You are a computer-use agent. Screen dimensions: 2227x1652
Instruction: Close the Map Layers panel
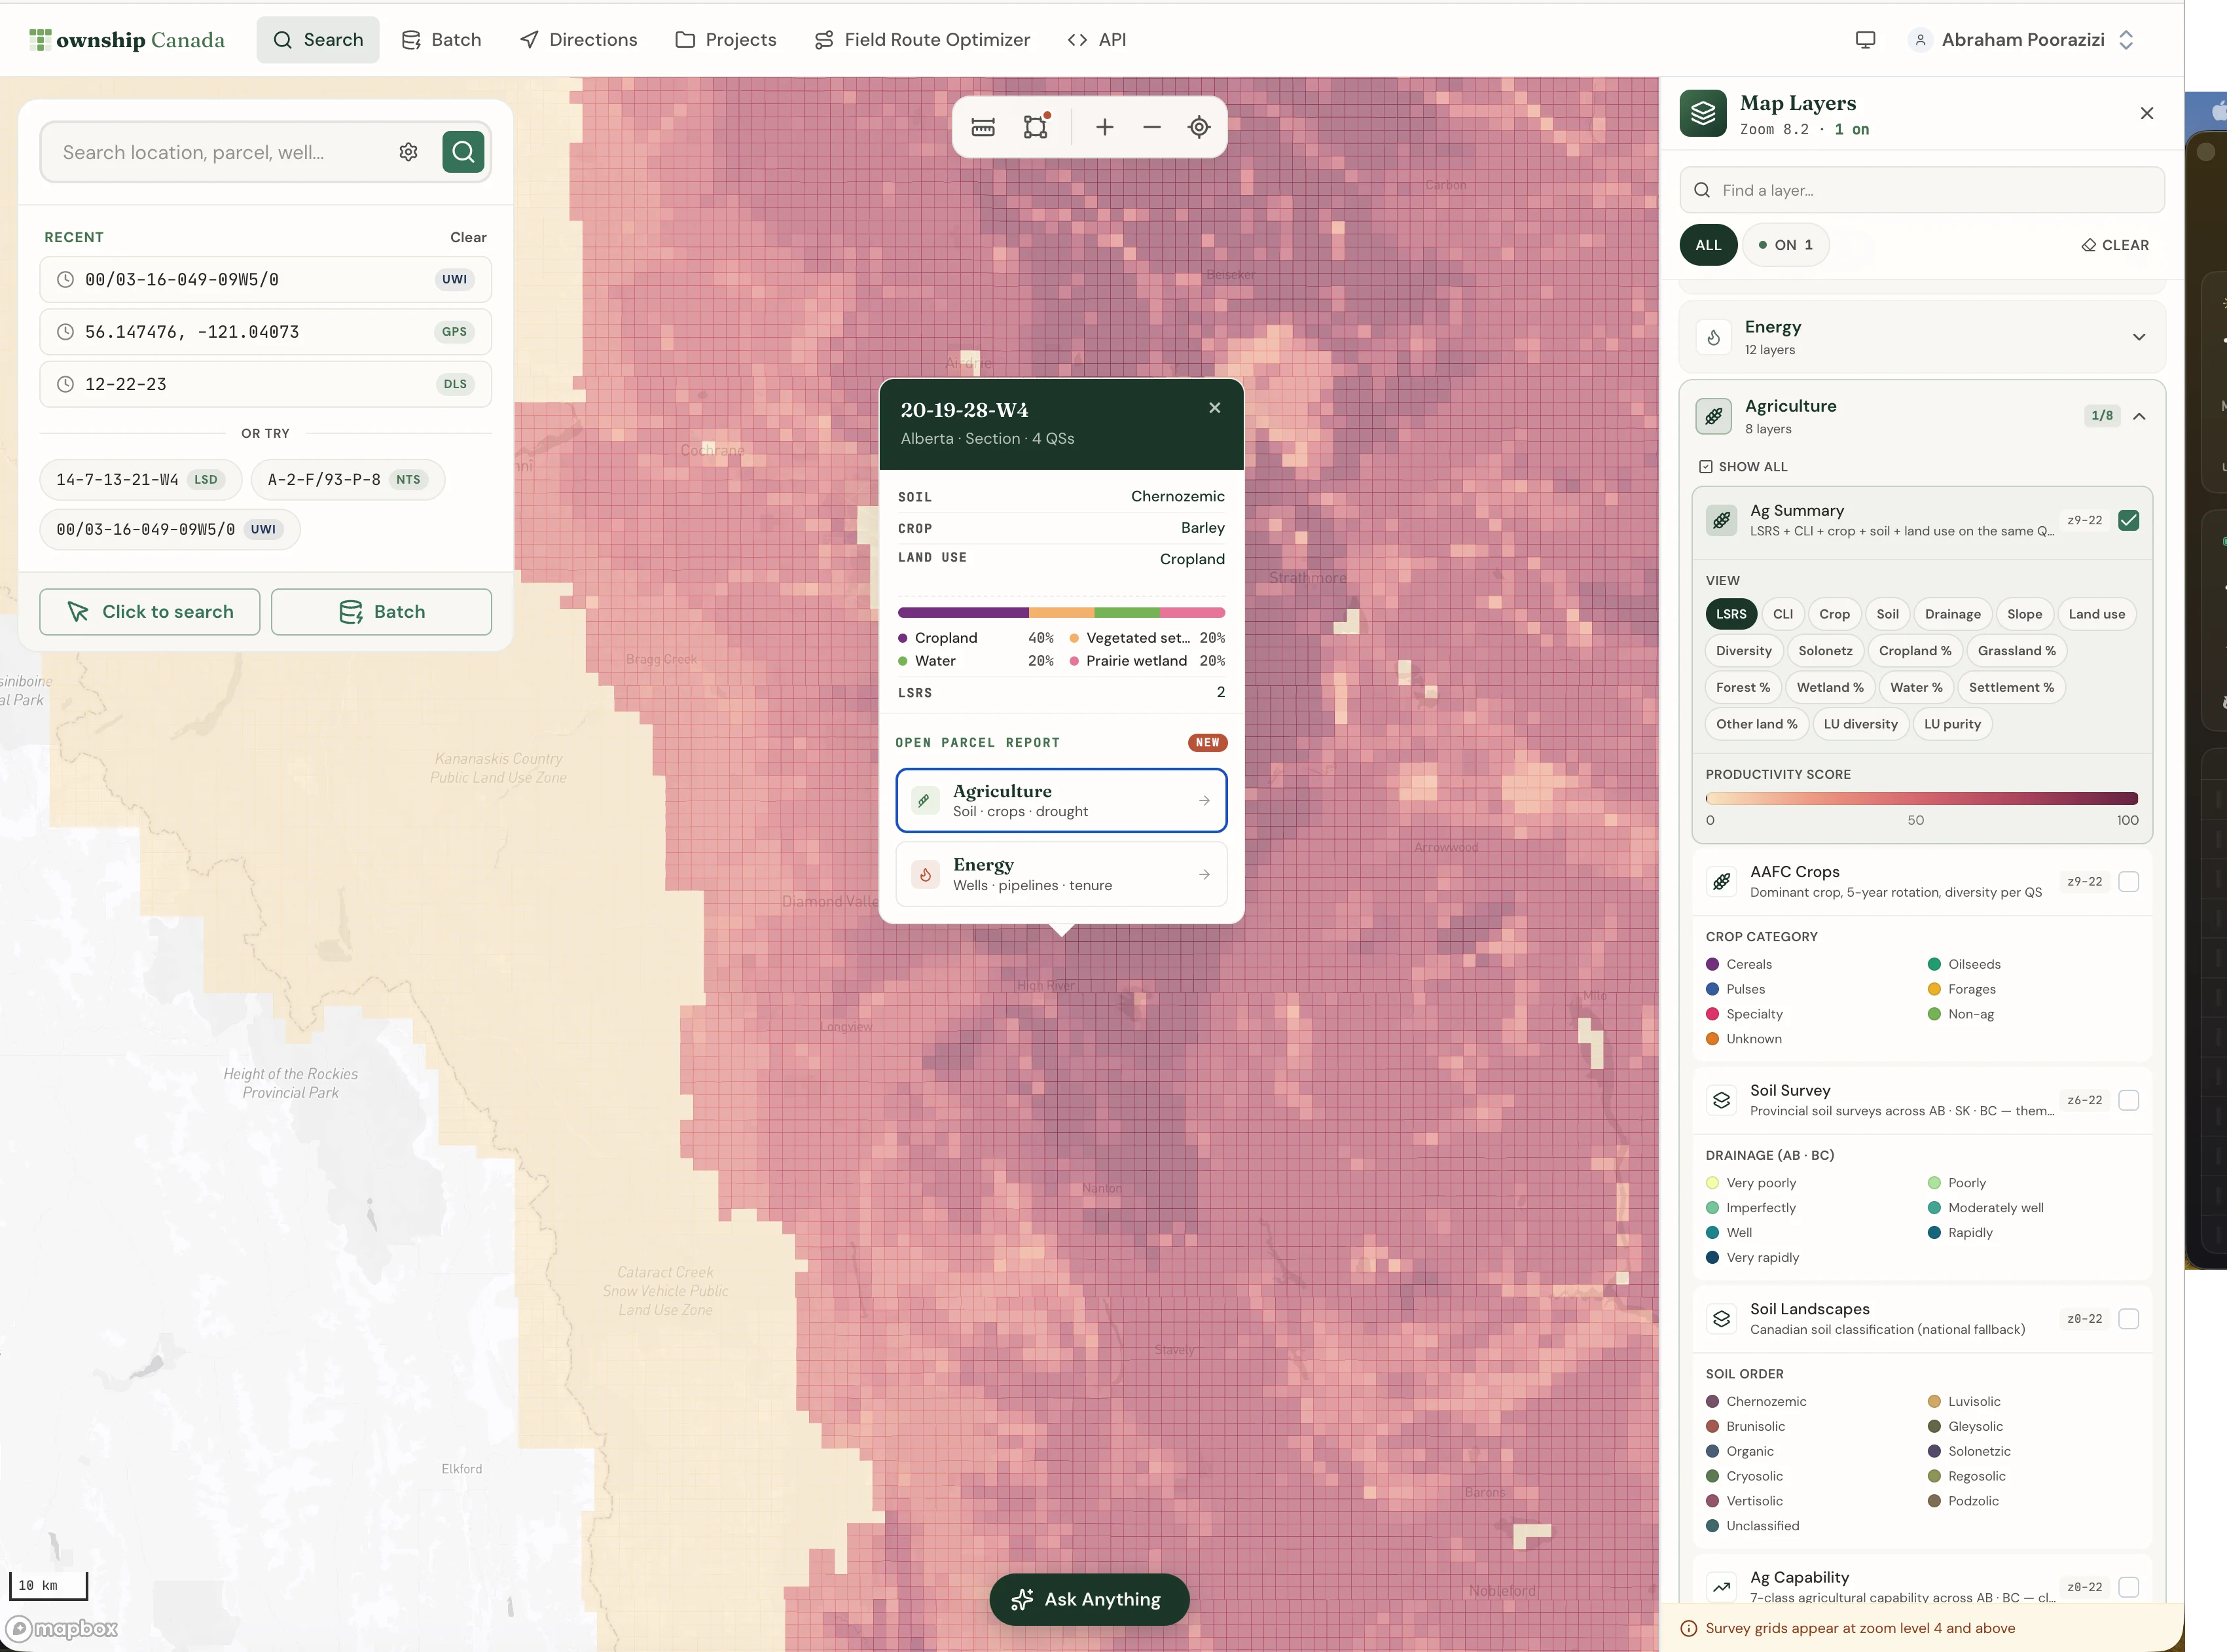point(2146,113)
